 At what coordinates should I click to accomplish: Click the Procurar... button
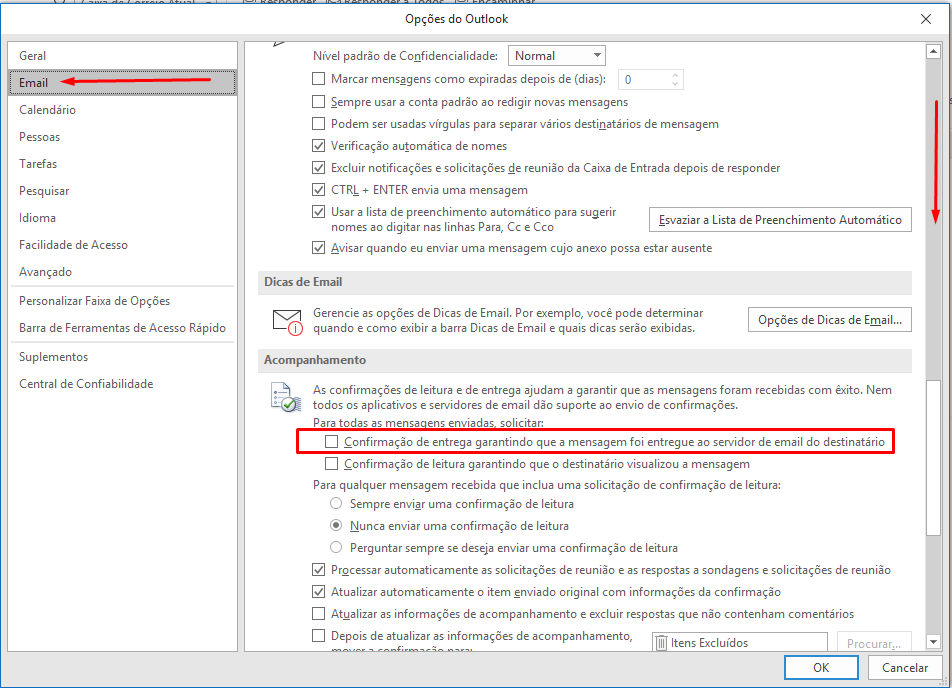[x=874, y=642]
